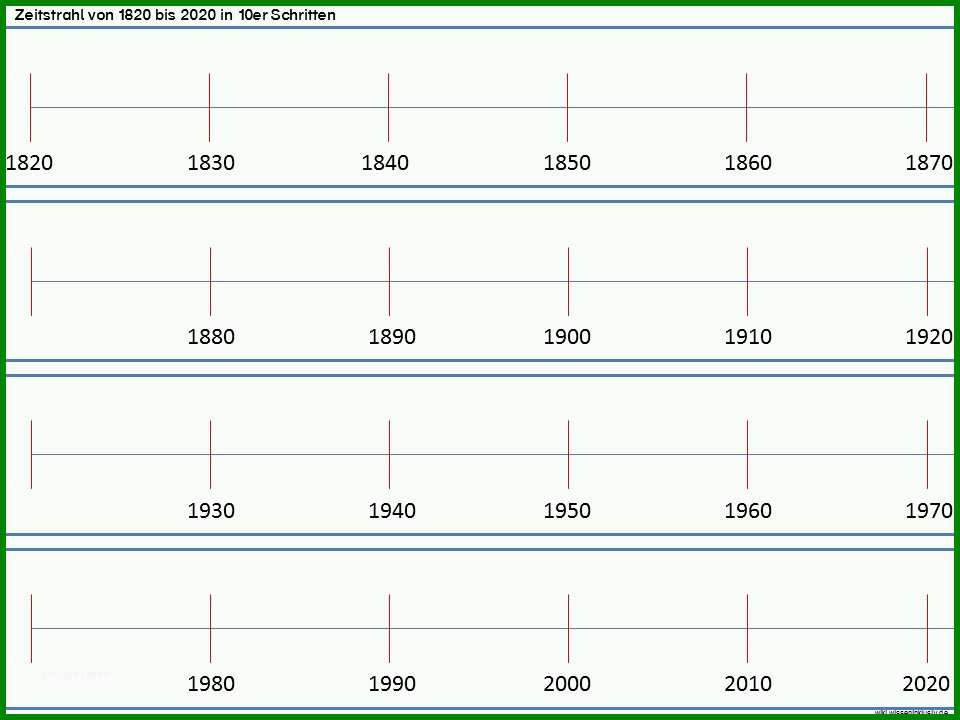The height and width of the screenshot is (720, 960).
Task: Select the tick mark above 2000
Action: tap(568, 628)
